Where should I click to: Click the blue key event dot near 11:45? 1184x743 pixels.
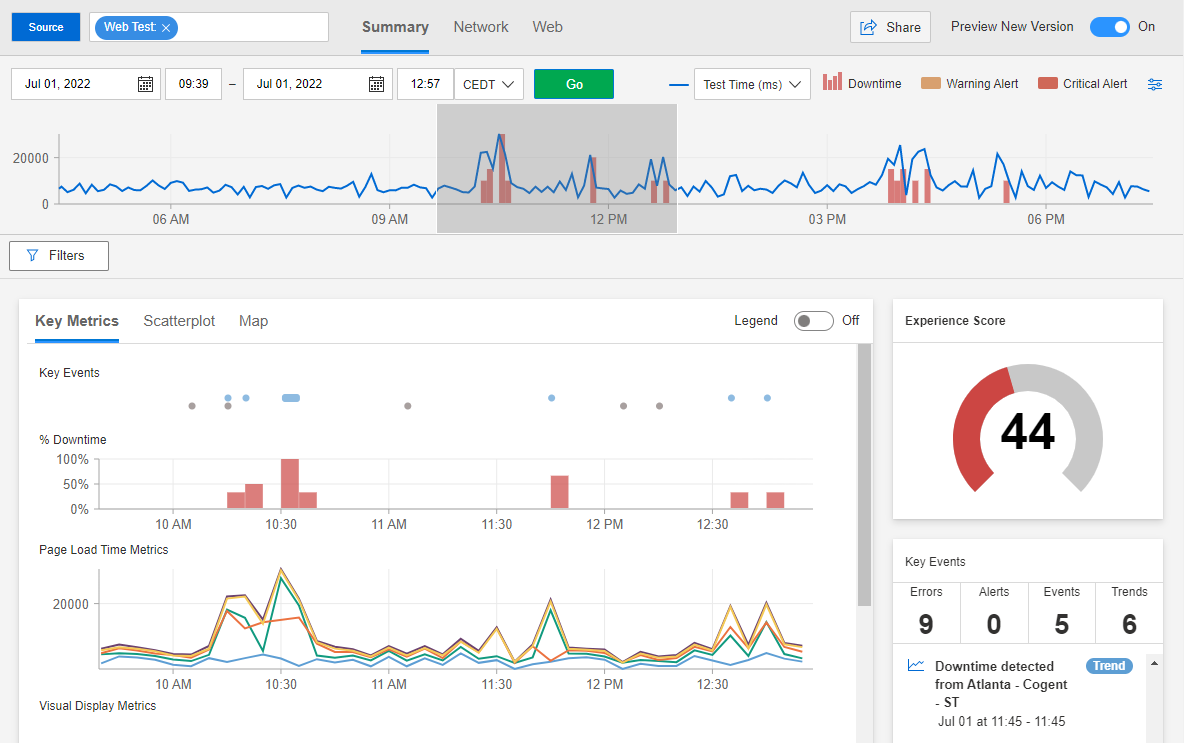pyautogui.click(x=552, y=398)
